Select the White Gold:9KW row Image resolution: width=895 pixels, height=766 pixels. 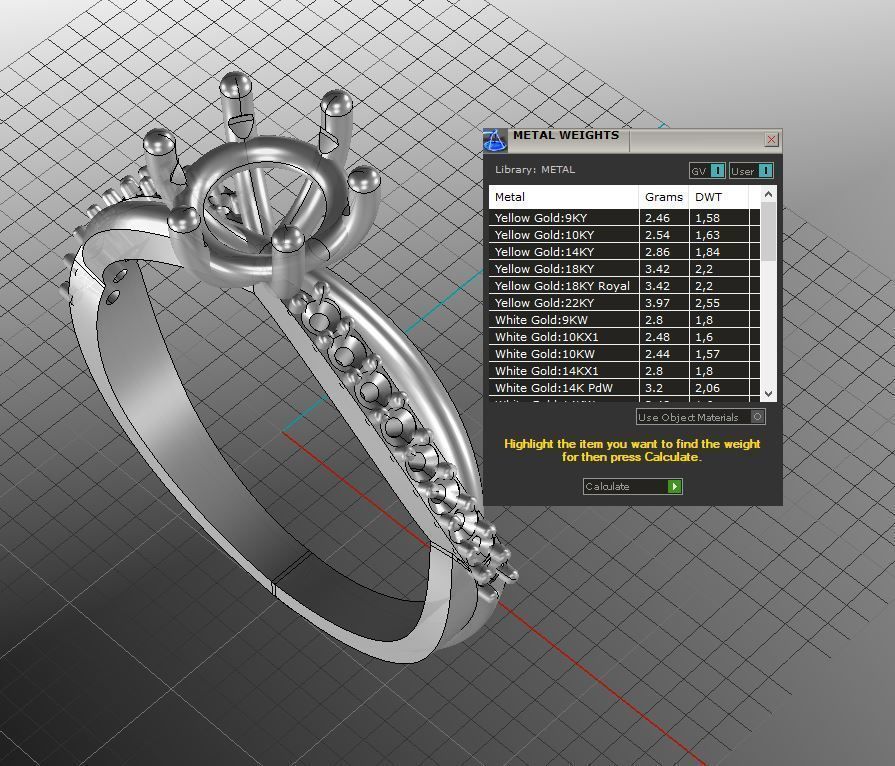pyautogui.click(x=624, y=320)
